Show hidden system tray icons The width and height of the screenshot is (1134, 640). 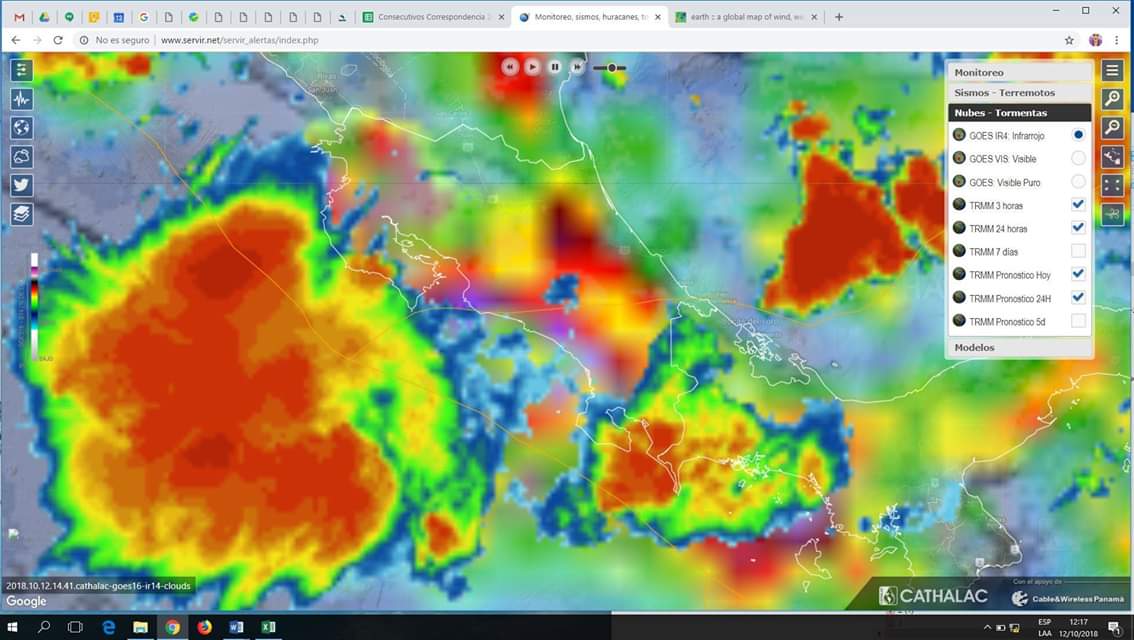click(x=988, y=627)
